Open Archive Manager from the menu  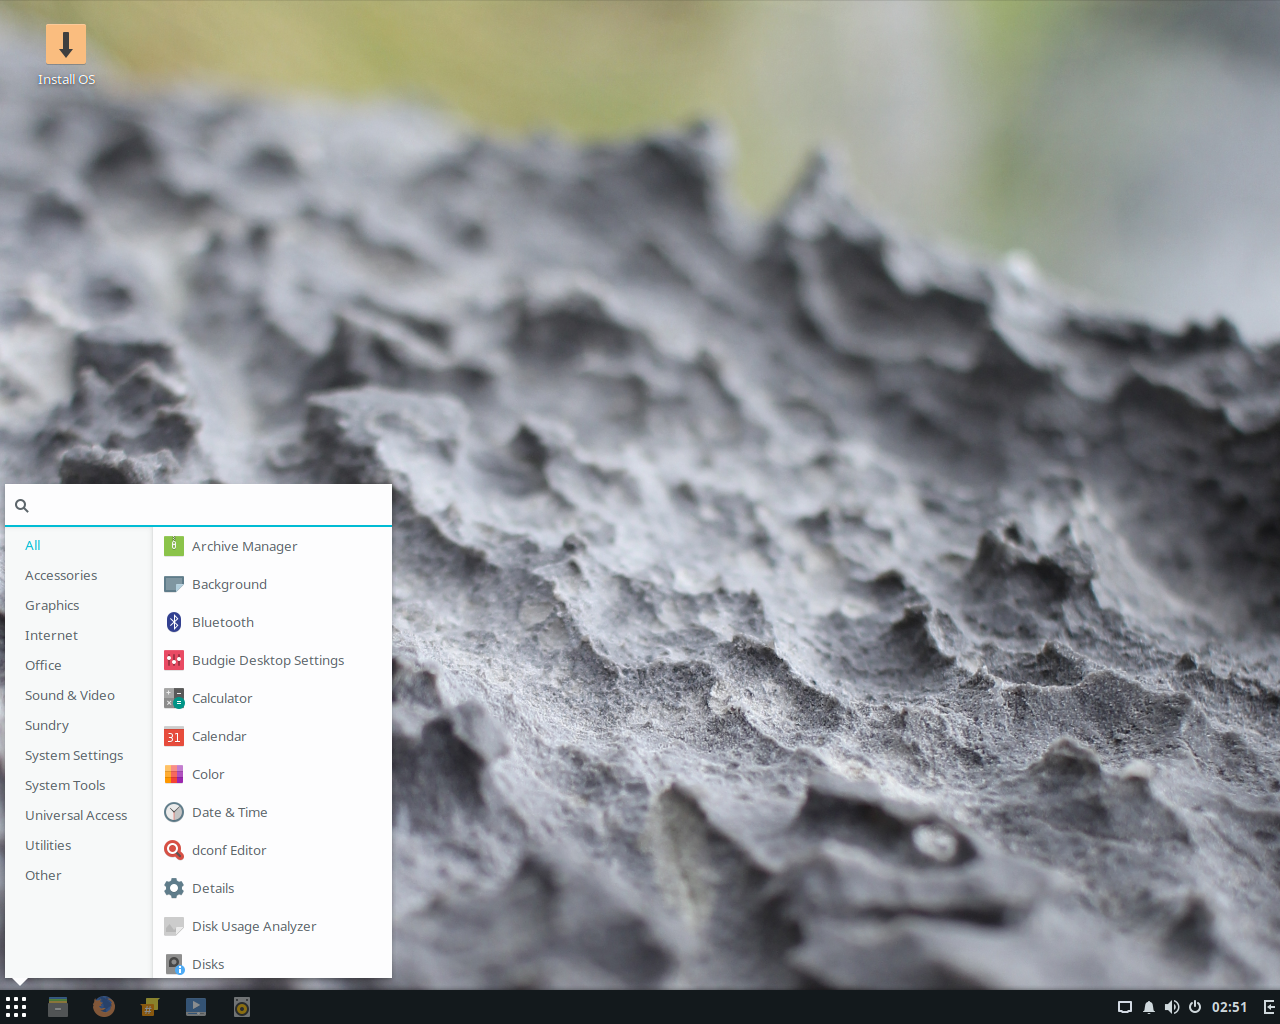coord(272,546)
